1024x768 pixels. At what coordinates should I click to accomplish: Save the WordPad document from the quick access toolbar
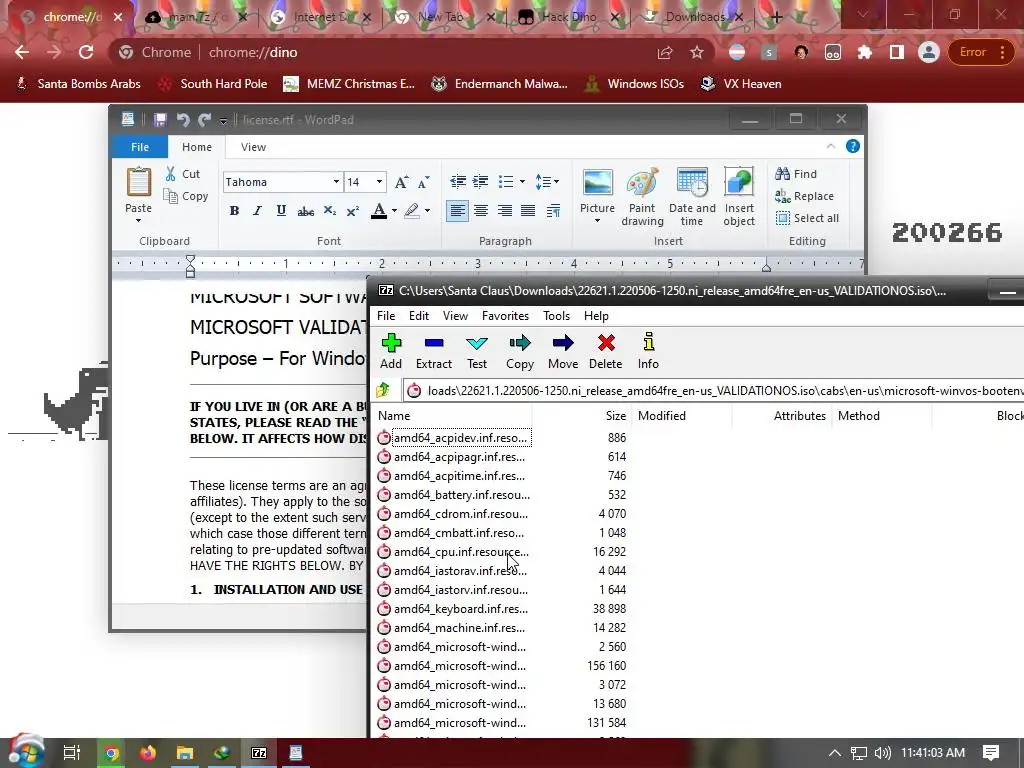(x=160, y=120)
